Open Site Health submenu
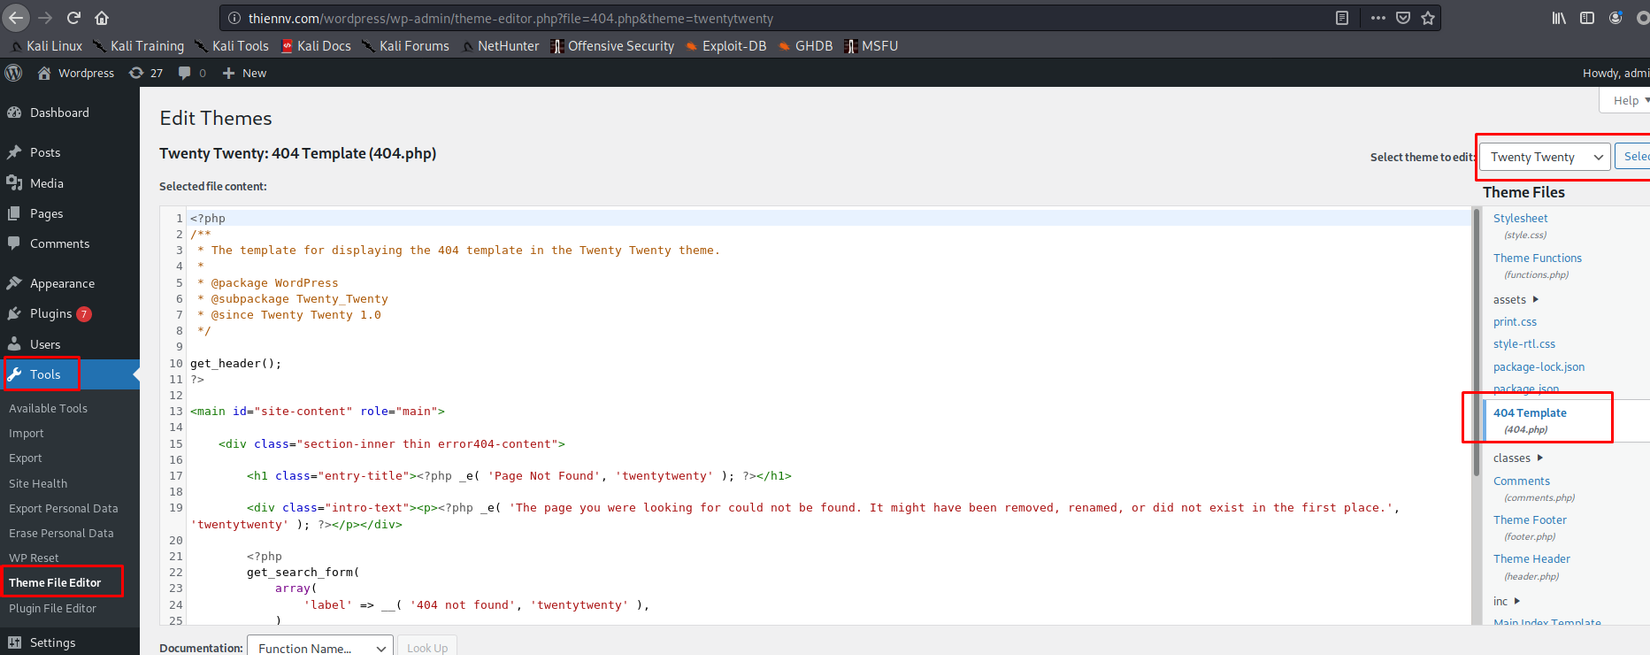 pyautogui.click(x=38, y=483)
